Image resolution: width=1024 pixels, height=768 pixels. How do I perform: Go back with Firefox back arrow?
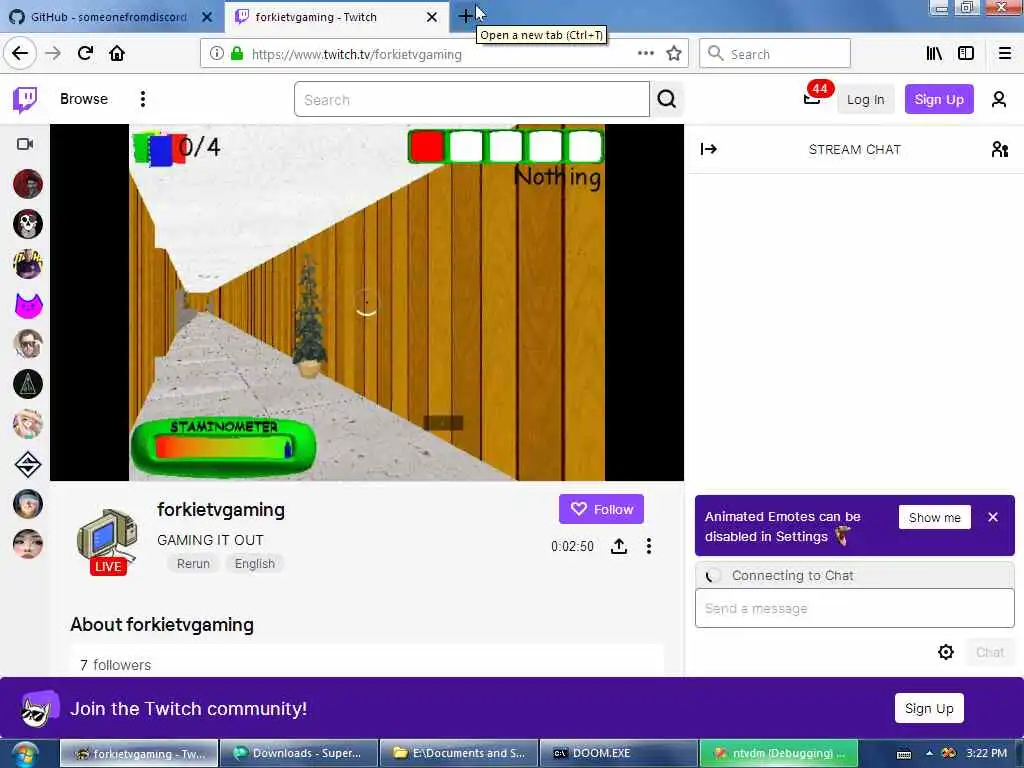point(20,53)
